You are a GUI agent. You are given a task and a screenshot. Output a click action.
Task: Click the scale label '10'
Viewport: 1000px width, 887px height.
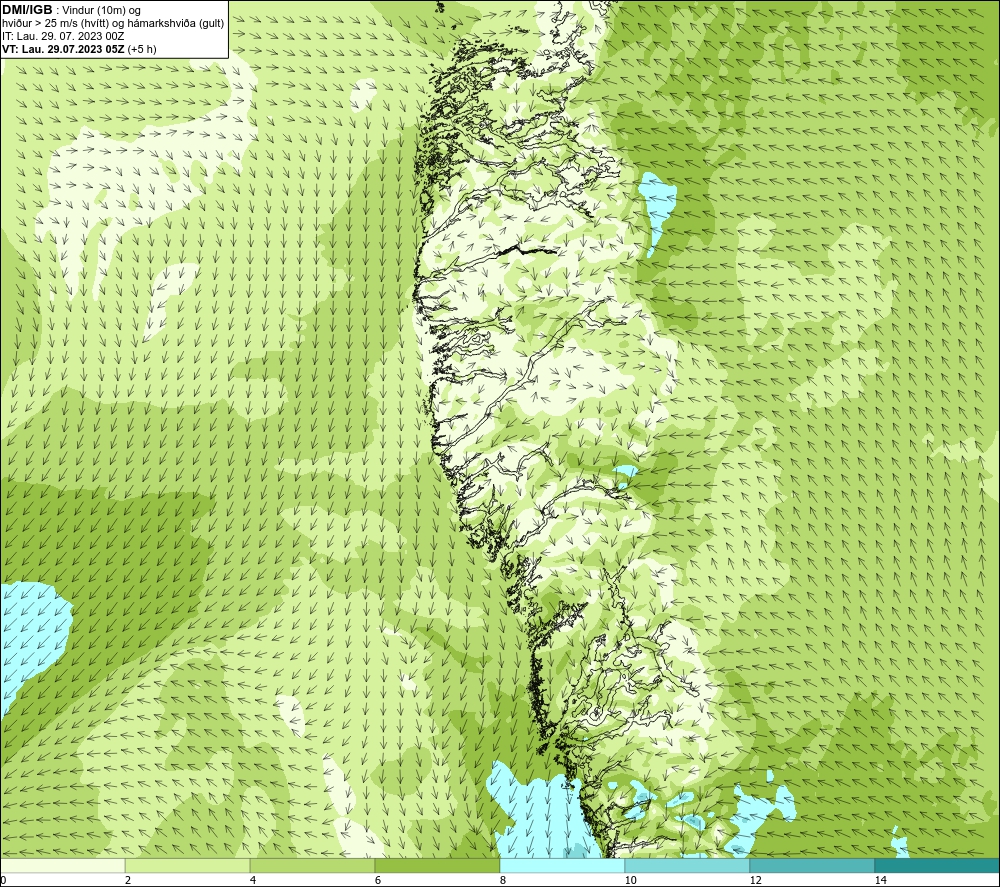point(630,880)
